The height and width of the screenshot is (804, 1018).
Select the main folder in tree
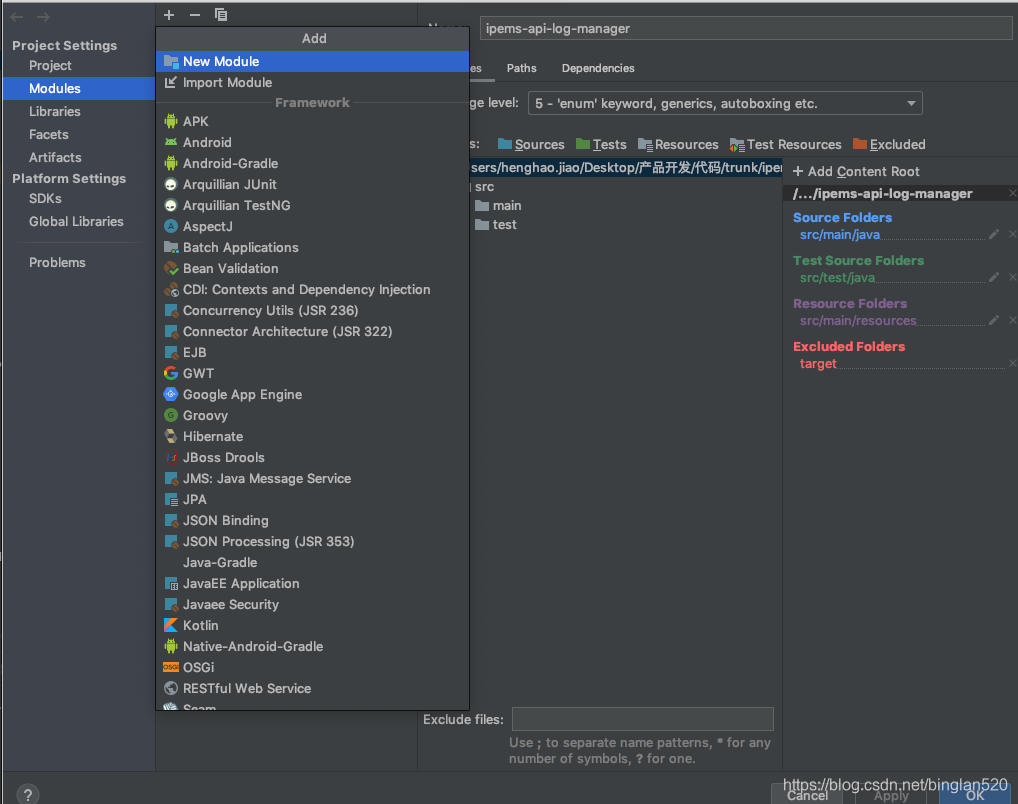point(499,206)
